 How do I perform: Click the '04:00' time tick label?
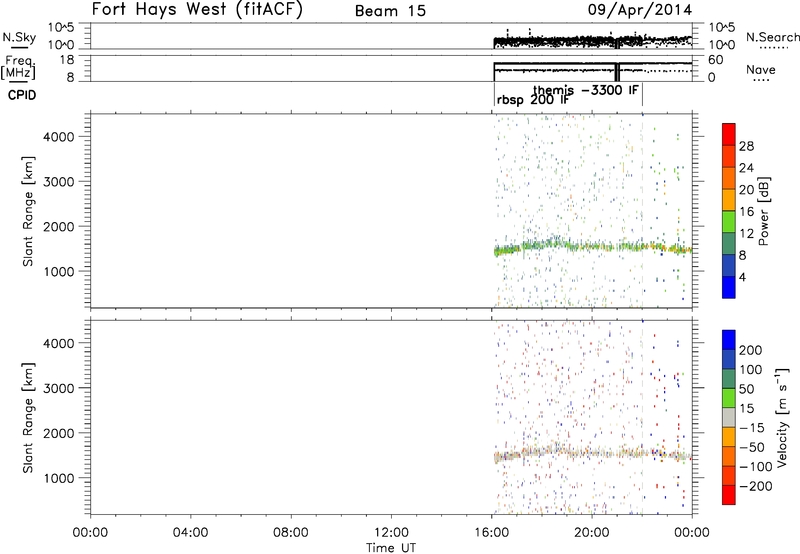click(191, 533)
